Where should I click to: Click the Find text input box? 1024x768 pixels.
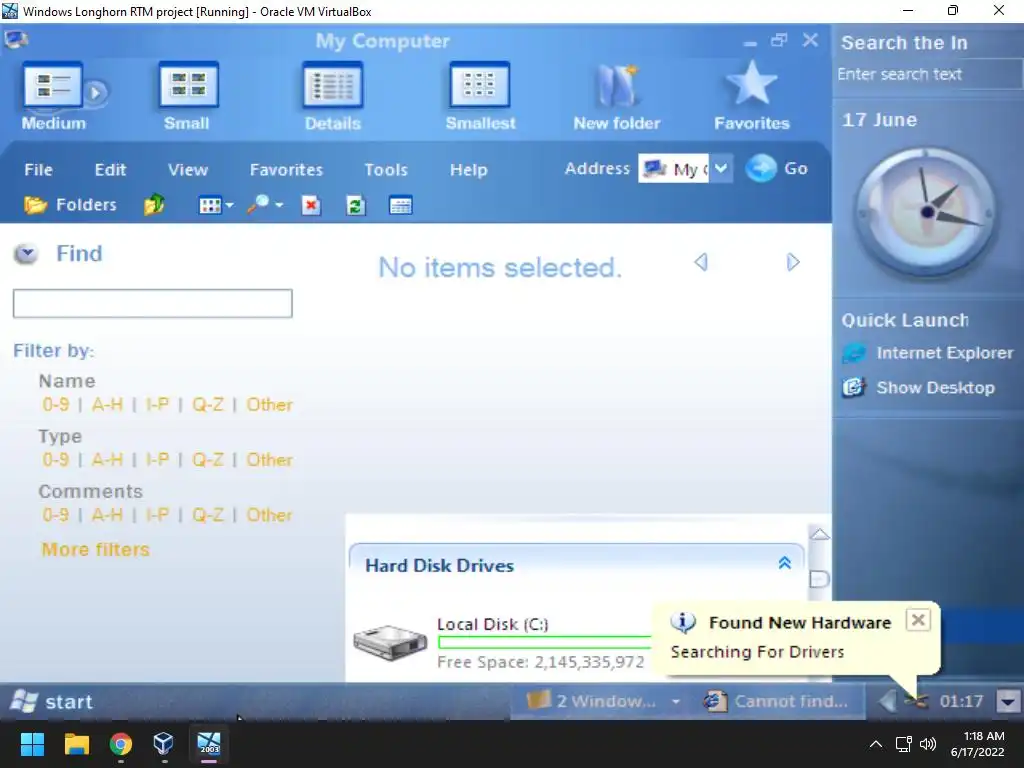tap(153, 304)
